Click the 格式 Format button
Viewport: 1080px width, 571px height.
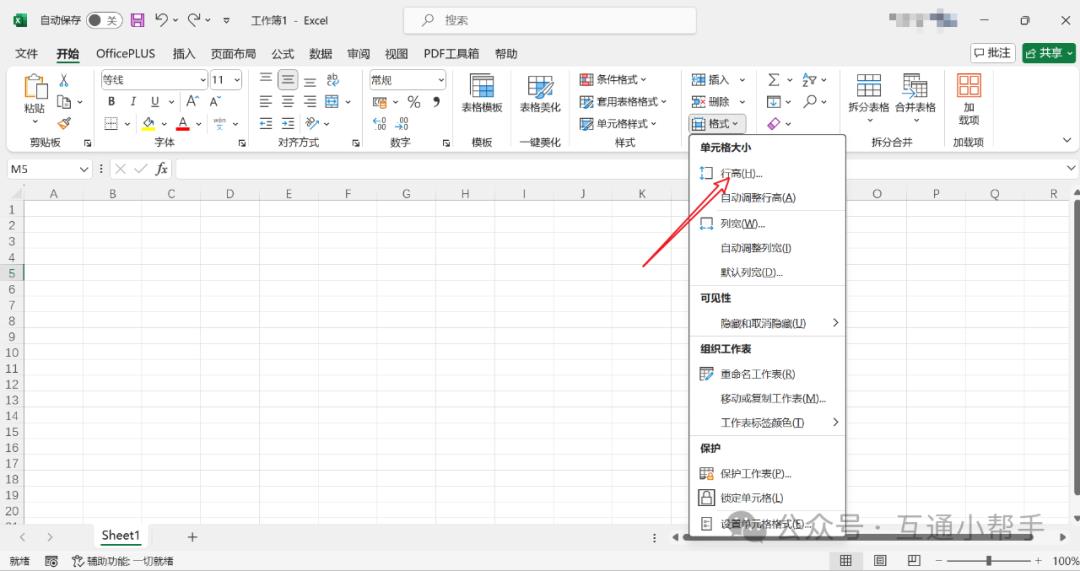tap(716, 123)
